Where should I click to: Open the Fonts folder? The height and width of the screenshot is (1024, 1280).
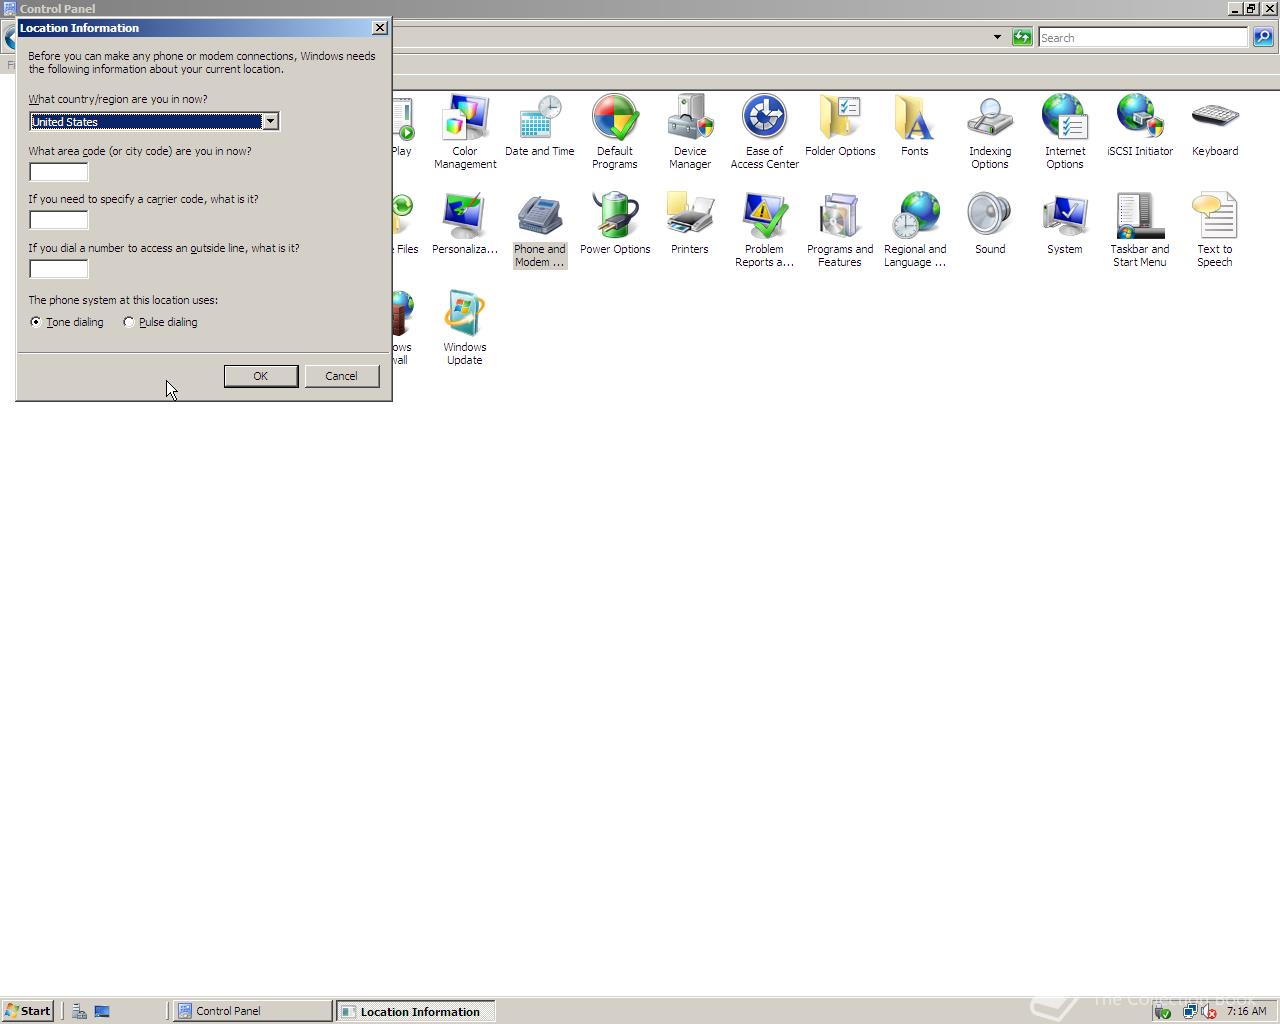click(x=915, y=126)
